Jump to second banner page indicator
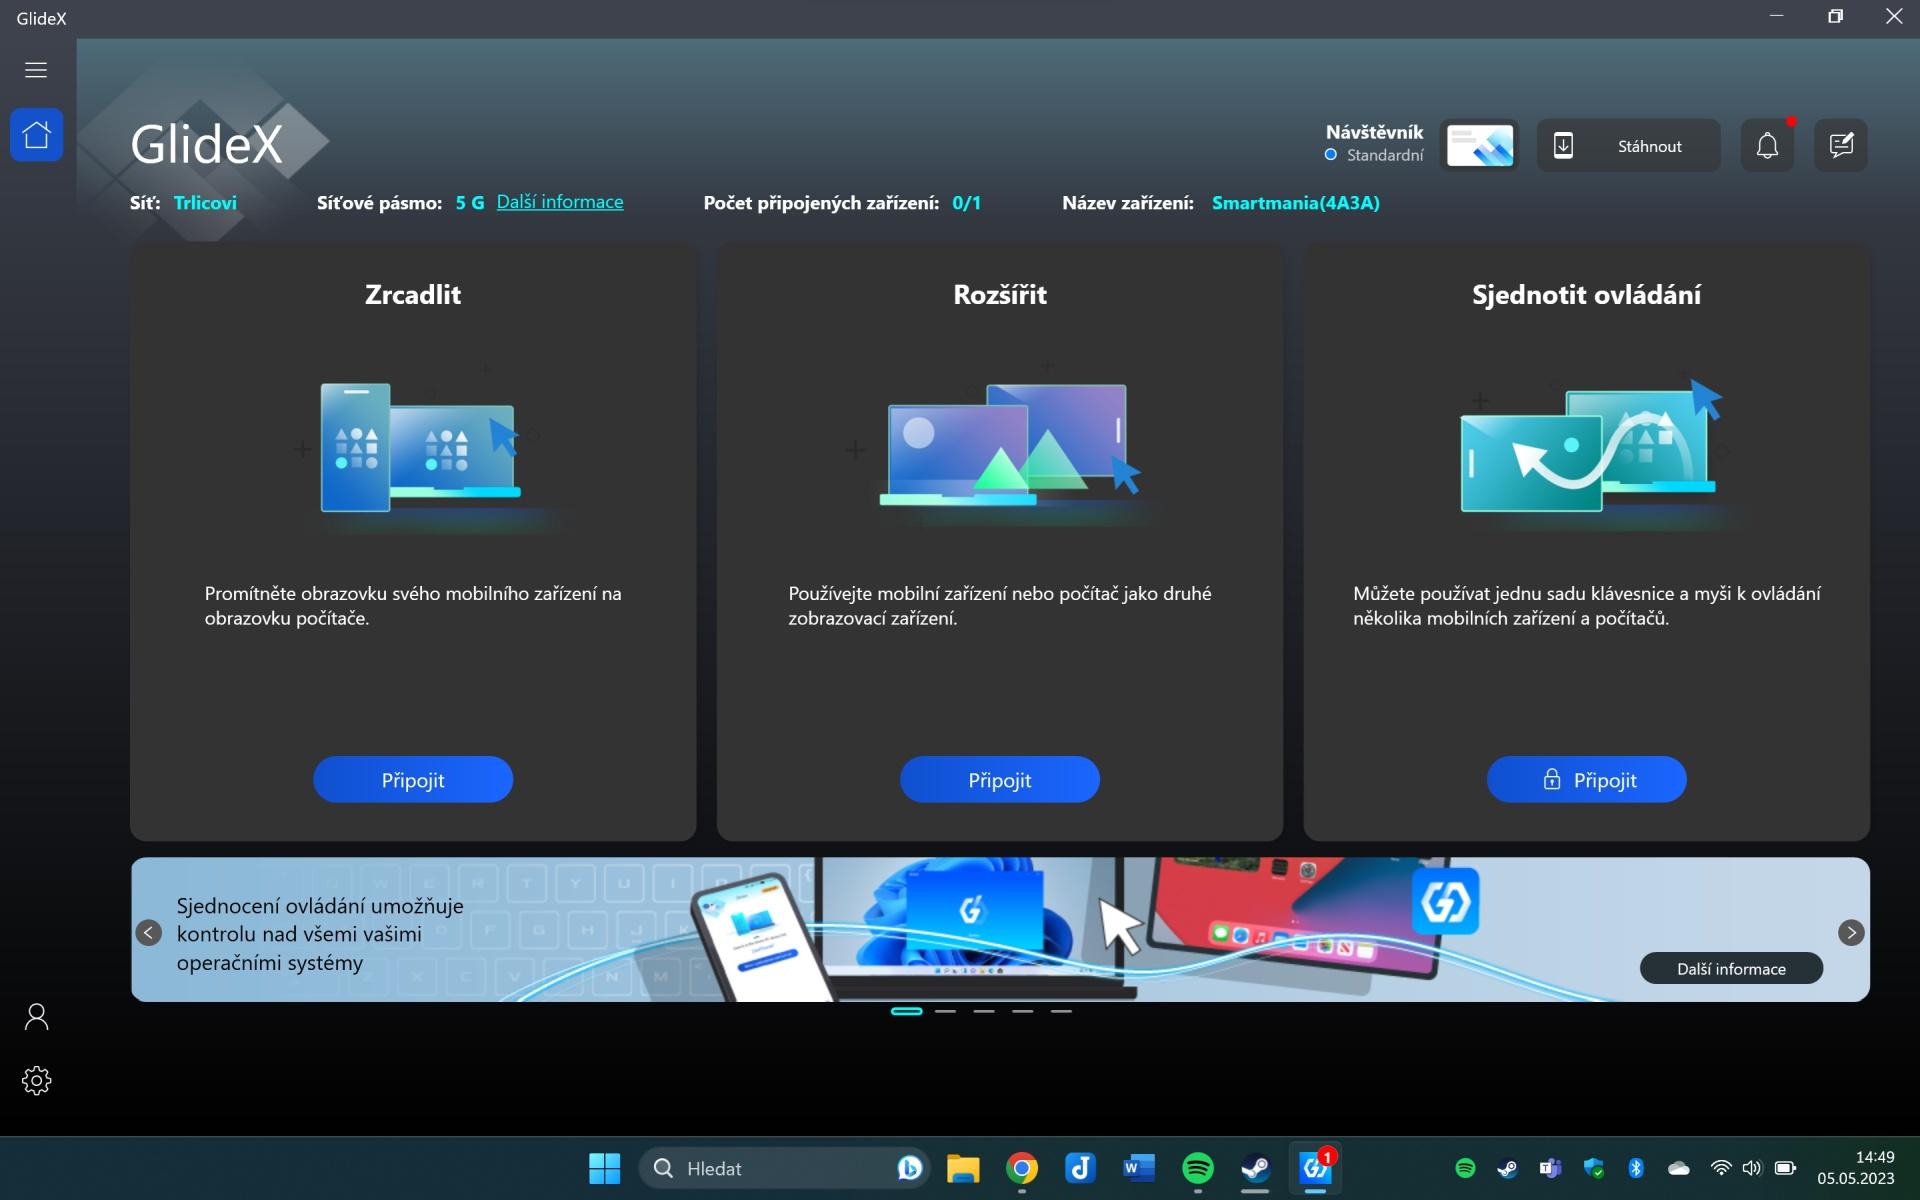Image resolution: width=1920 pixels, height=1200 pixels. click(946, 1011)
